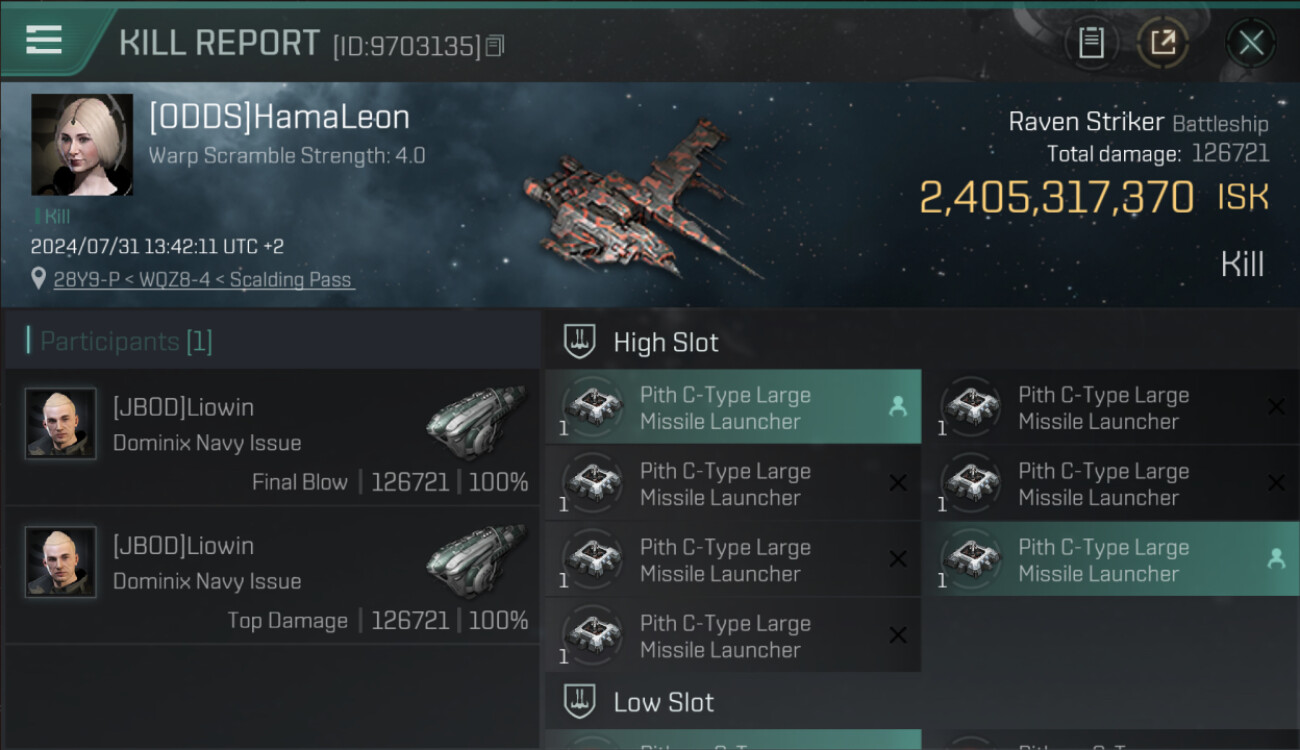Copy the kill report ID
The width and height of the screenshot is (1300, 750).
click(496, 46)
